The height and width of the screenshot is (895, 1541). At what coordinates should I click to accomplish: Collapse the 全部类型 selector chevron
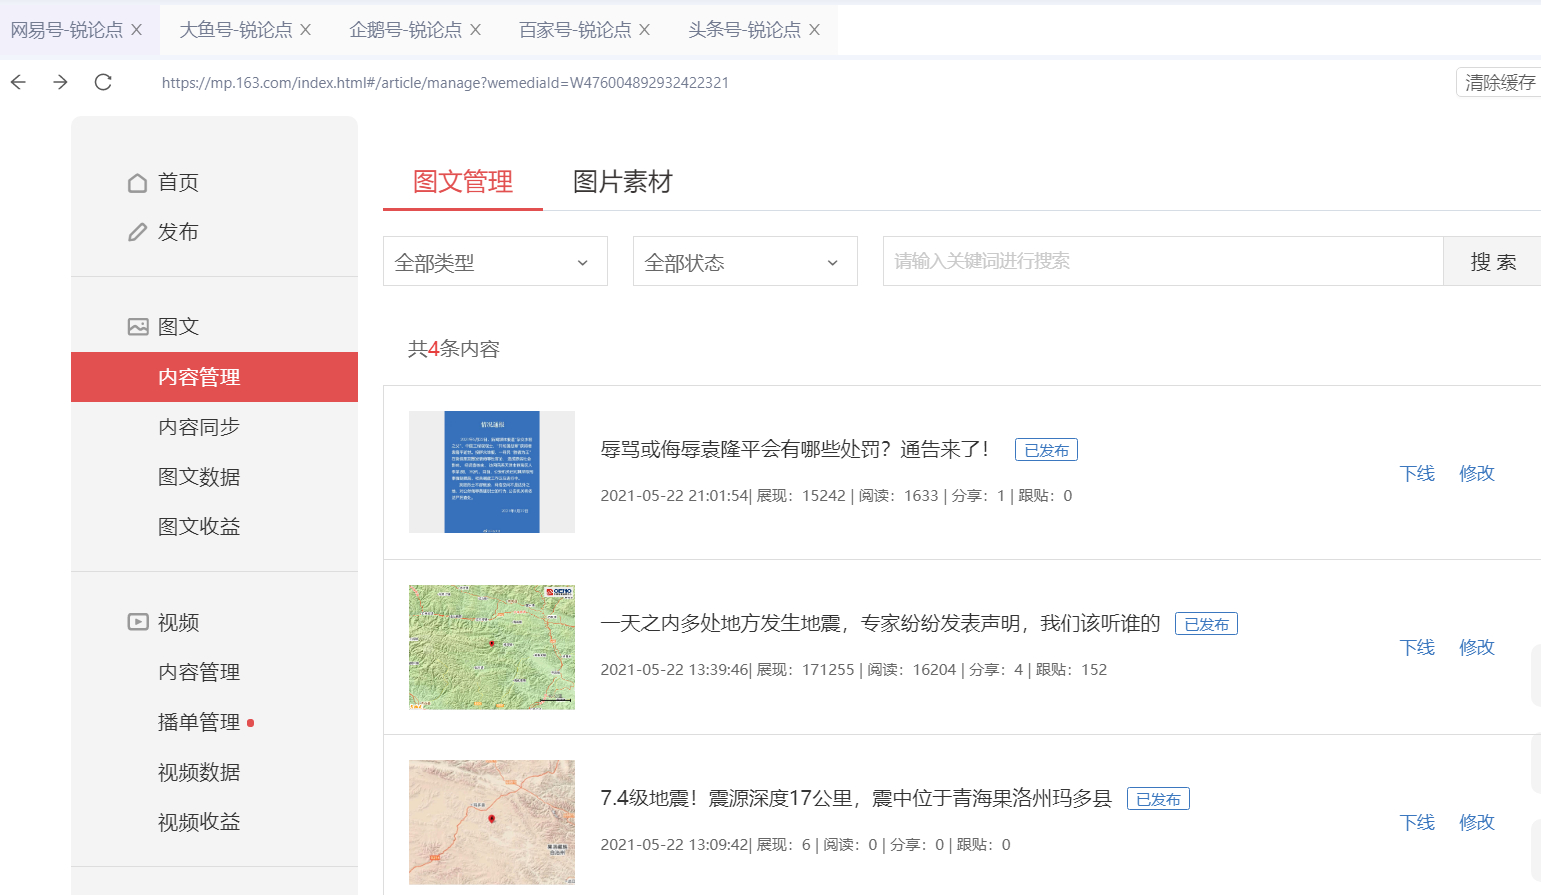583,261
